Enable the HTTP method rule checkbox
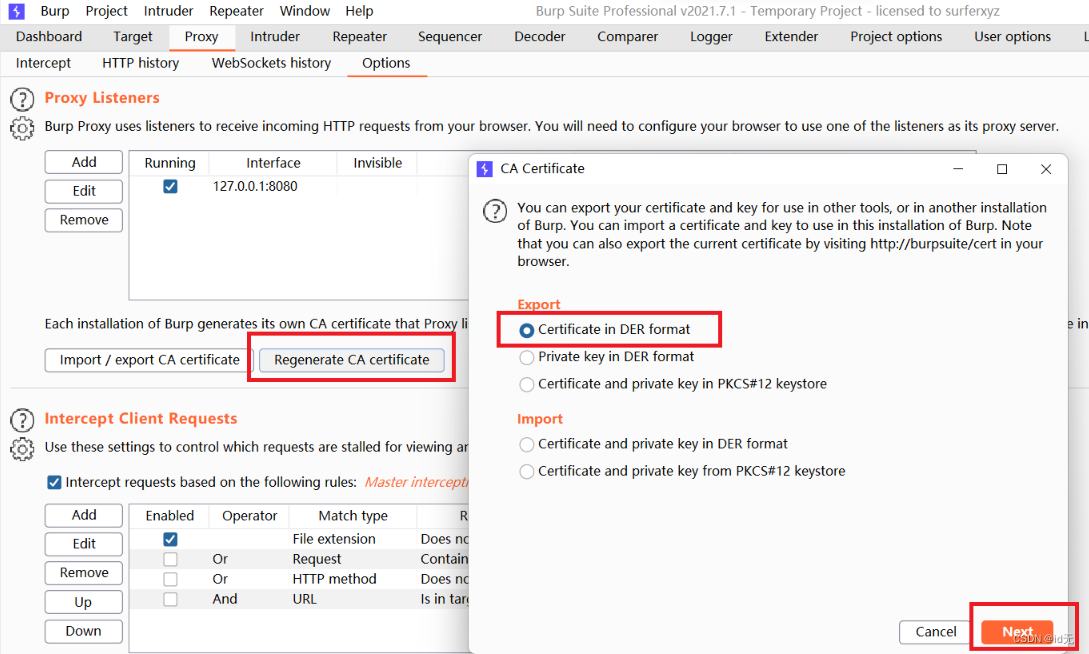The width and height of the screenshot is (1089, 654). 170,579
